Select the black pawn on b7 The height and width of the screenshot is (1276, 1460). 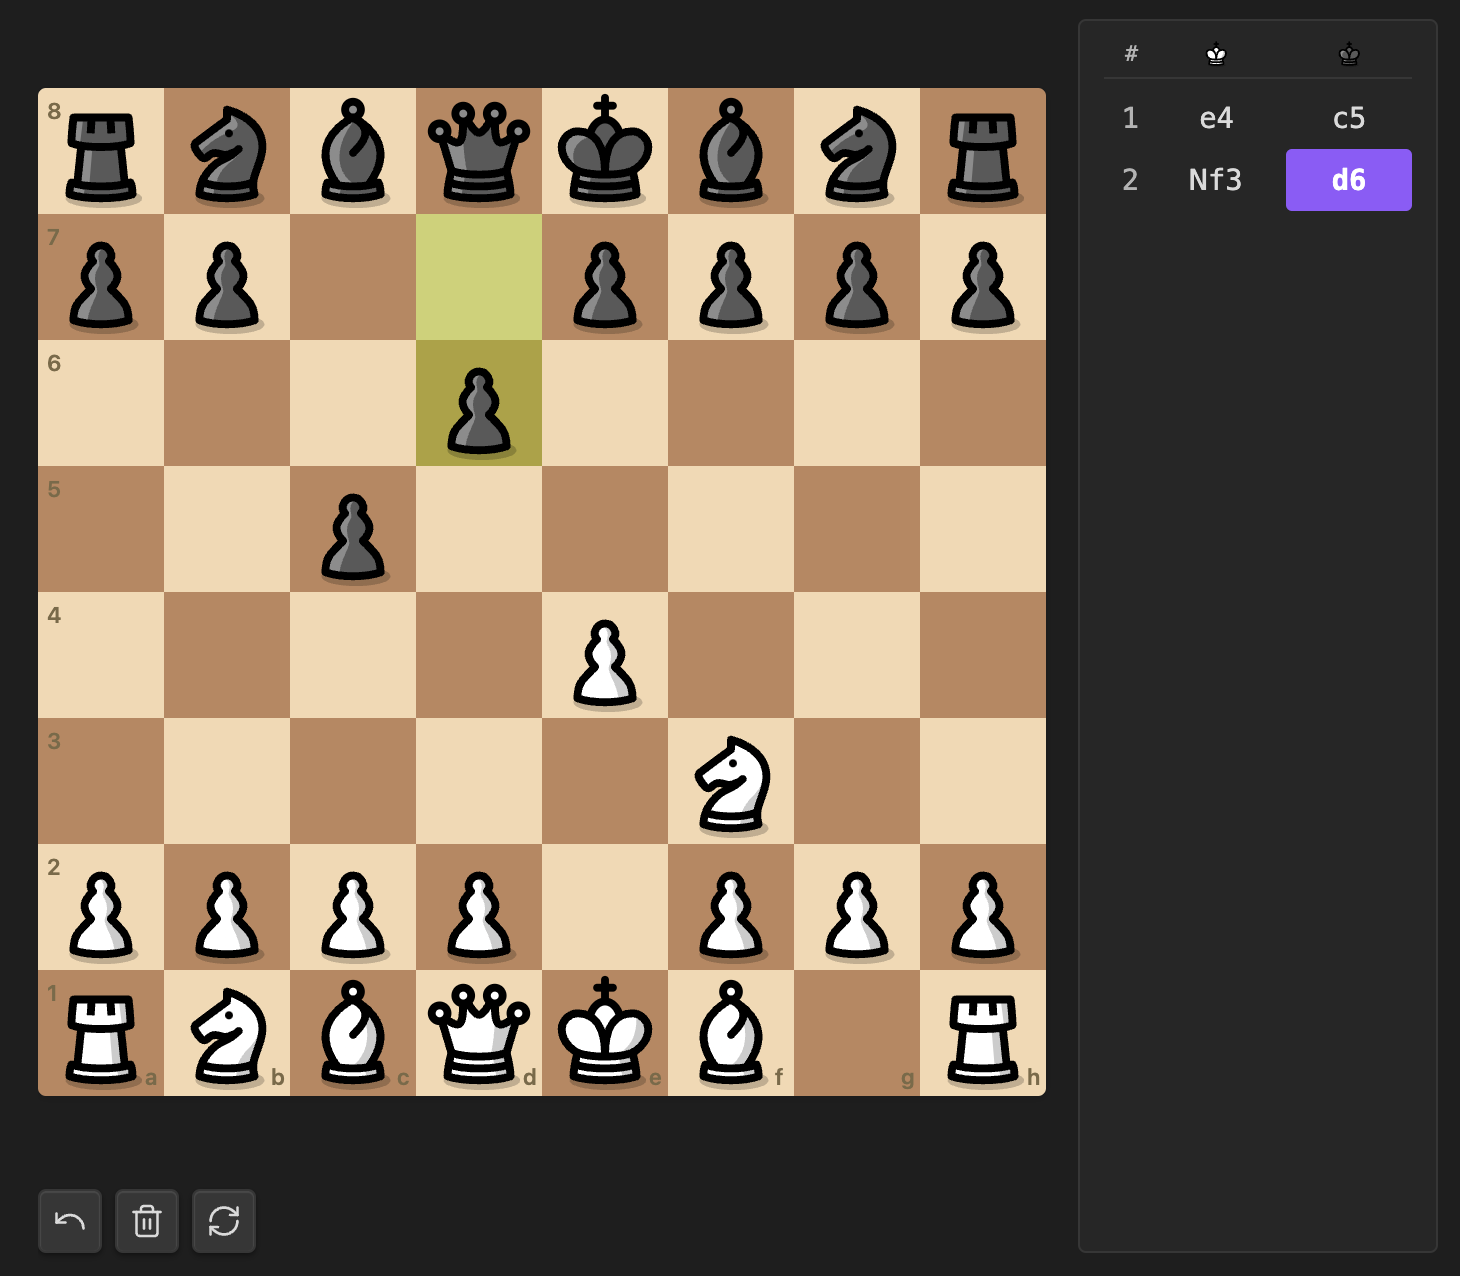tap(227, 277)
